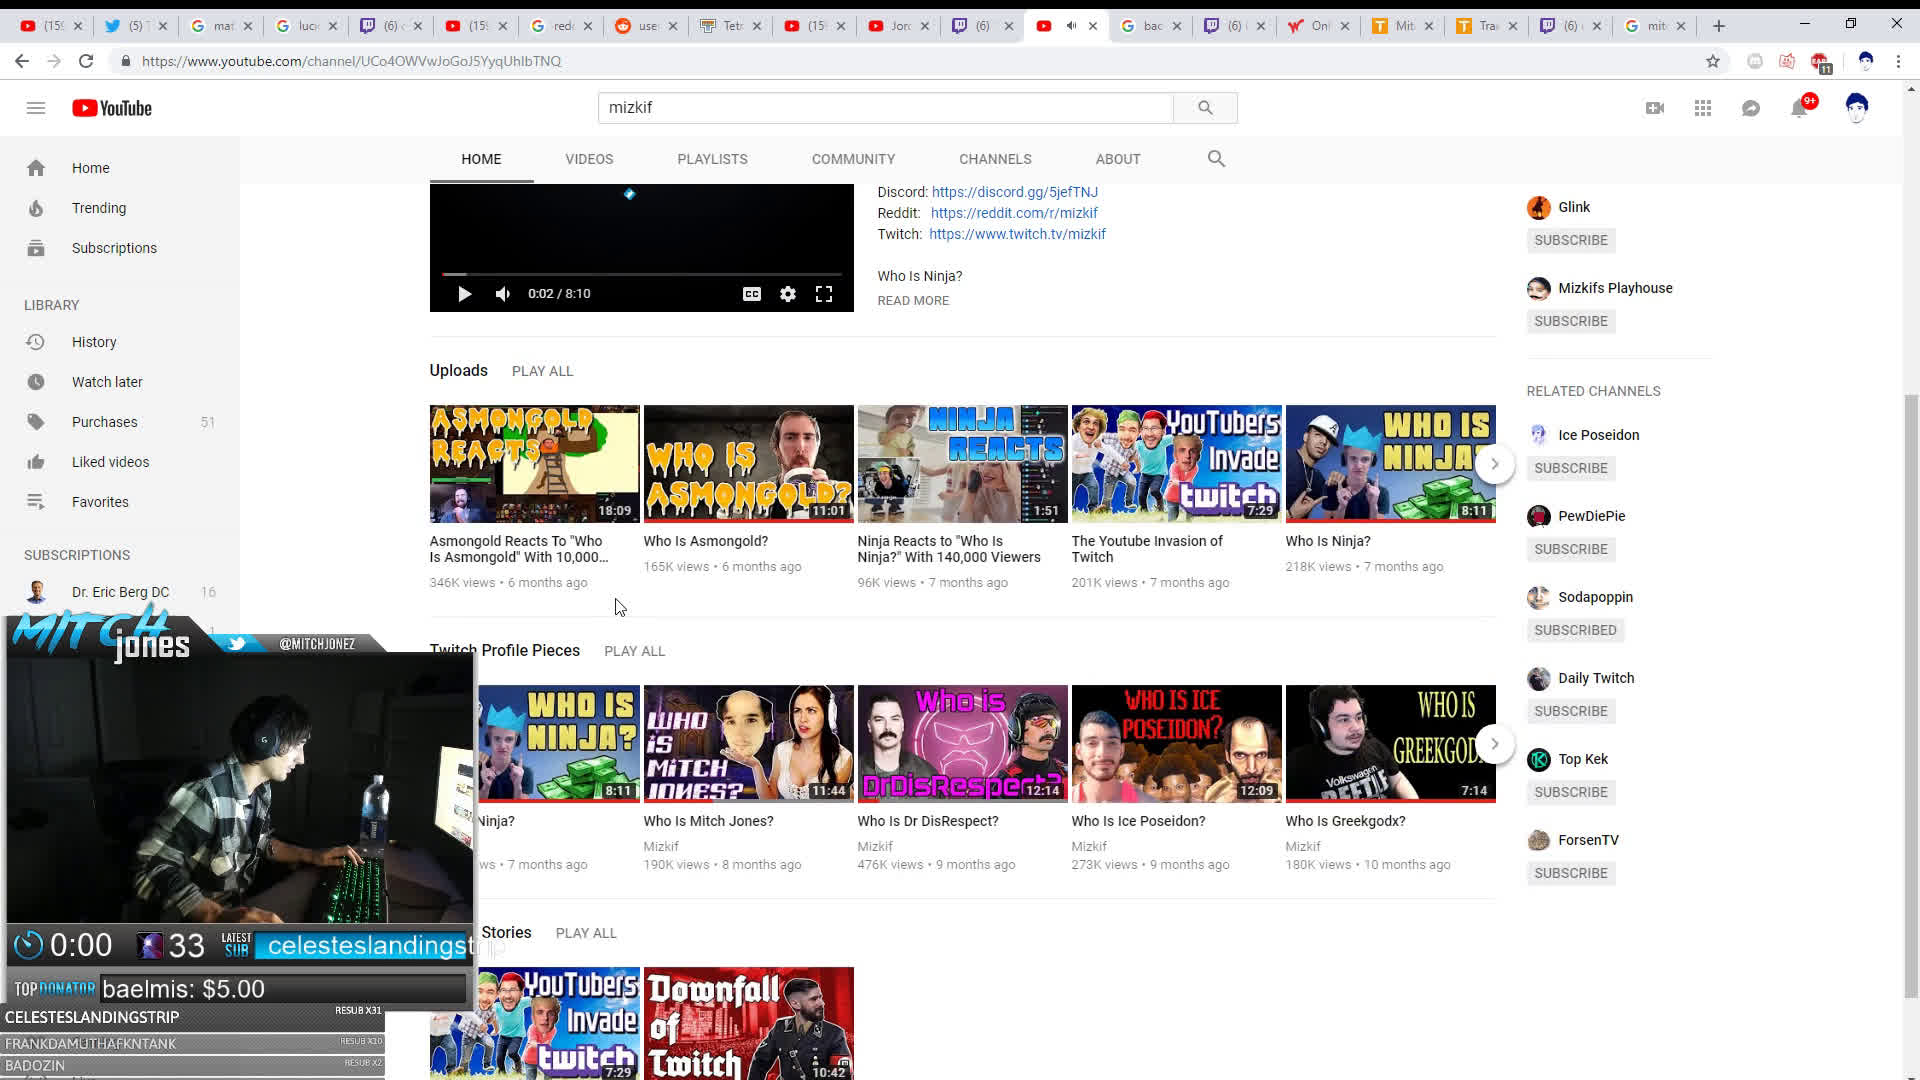Click the page vertical scrollbar
1920x1080 pixels.
click(1911, 695)
